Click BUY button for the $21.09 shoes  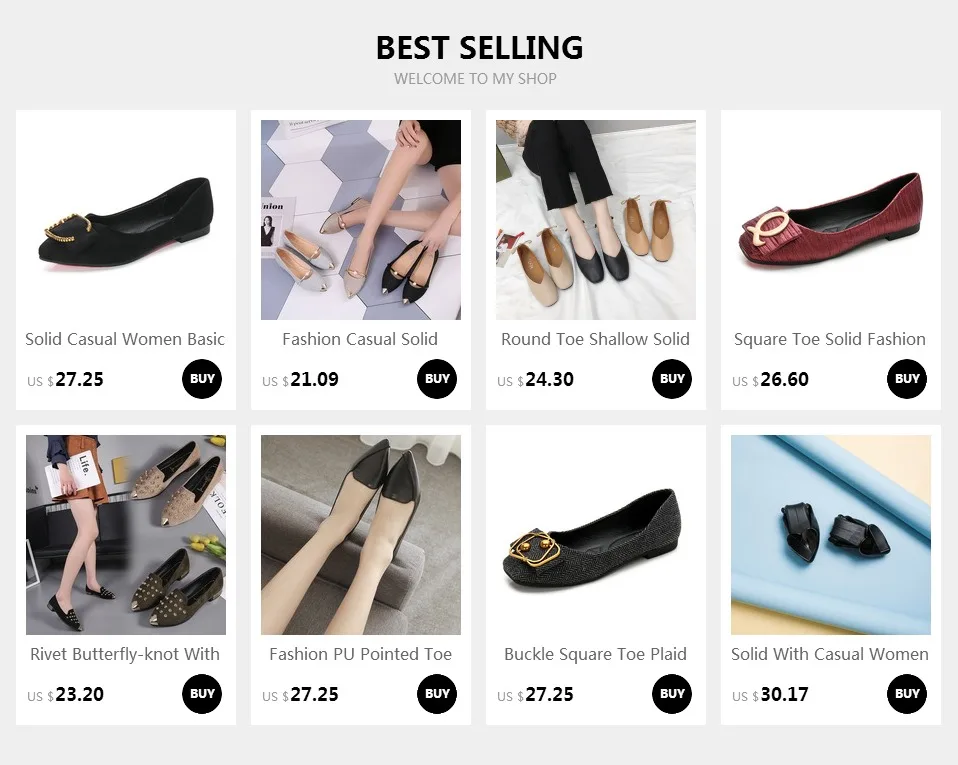point(437,379)
